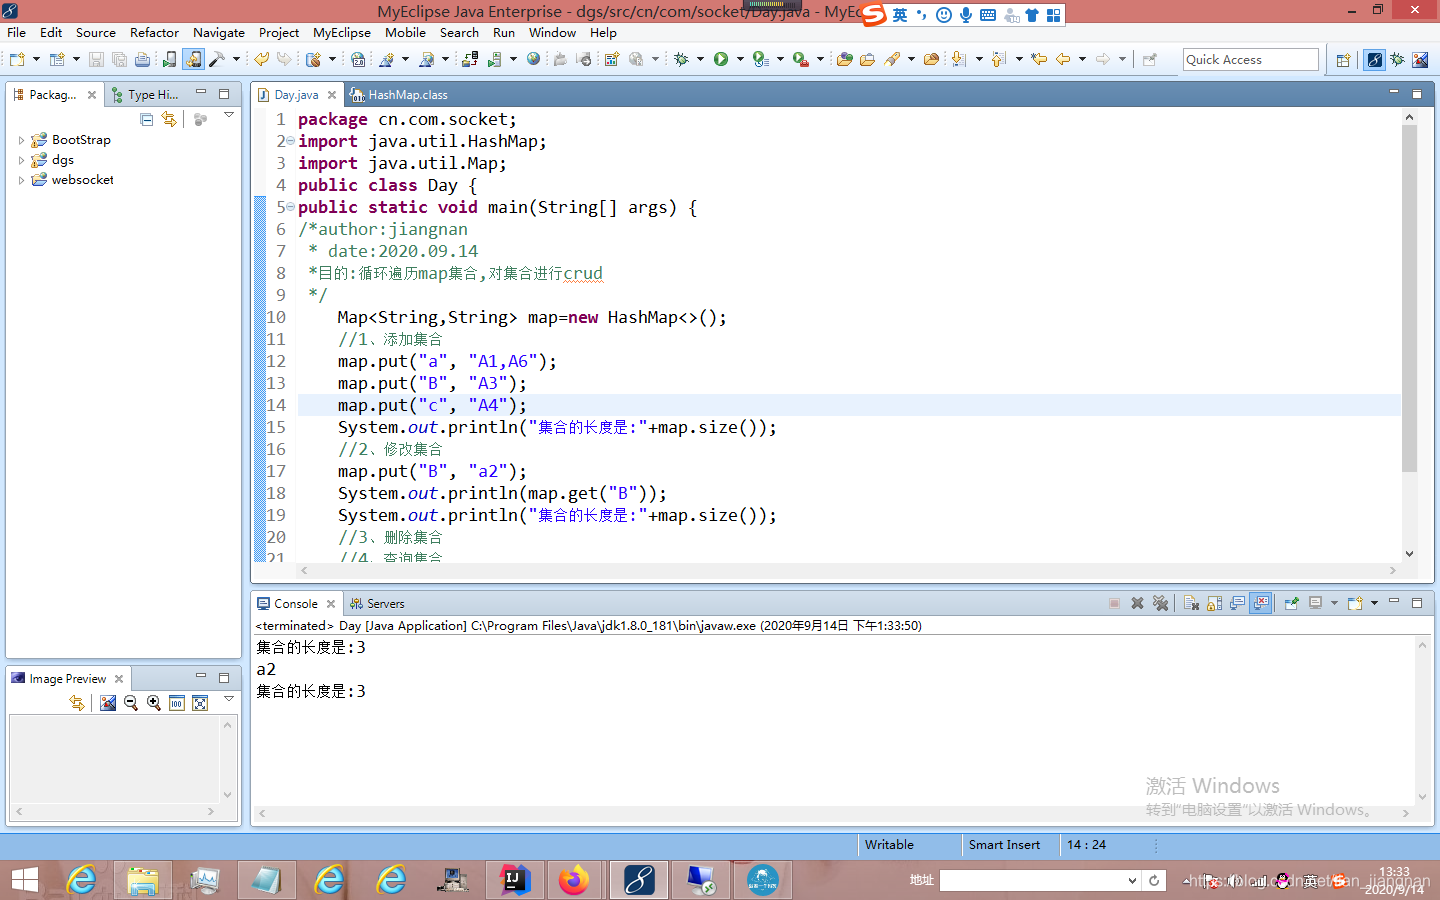Minimize the editor area pane
This screenshot has width=1440, height=900.
coord(1394,92)
